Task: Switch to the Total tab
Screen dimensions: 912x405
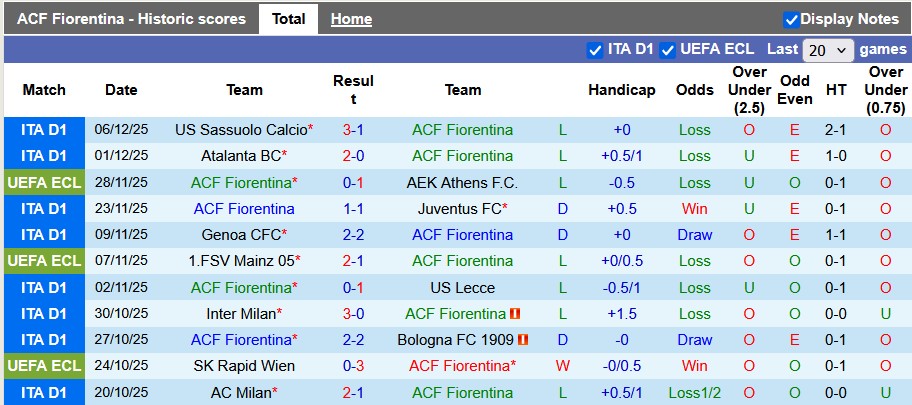Action: point(288,19)
